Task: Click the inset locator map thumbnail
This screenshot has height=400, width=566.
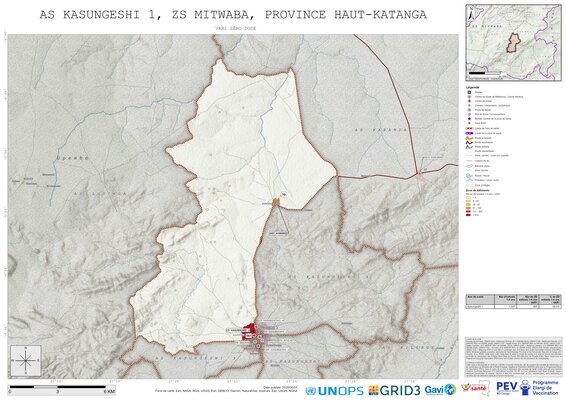Action: [x=513, y=42]
